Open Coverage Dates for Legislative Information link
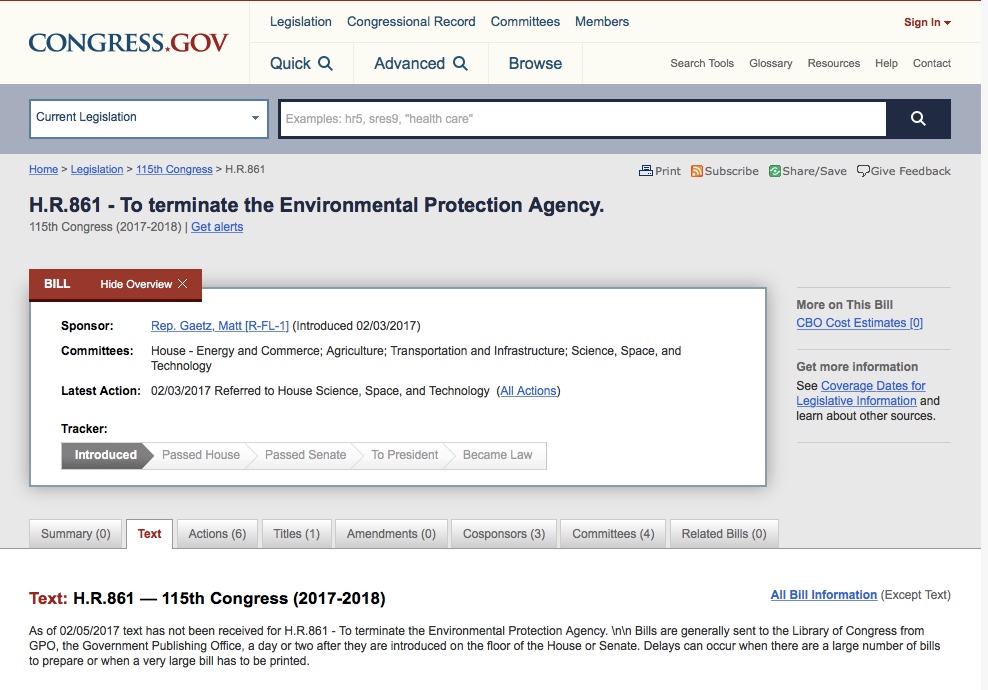The image size is (988, 690). 861,393
